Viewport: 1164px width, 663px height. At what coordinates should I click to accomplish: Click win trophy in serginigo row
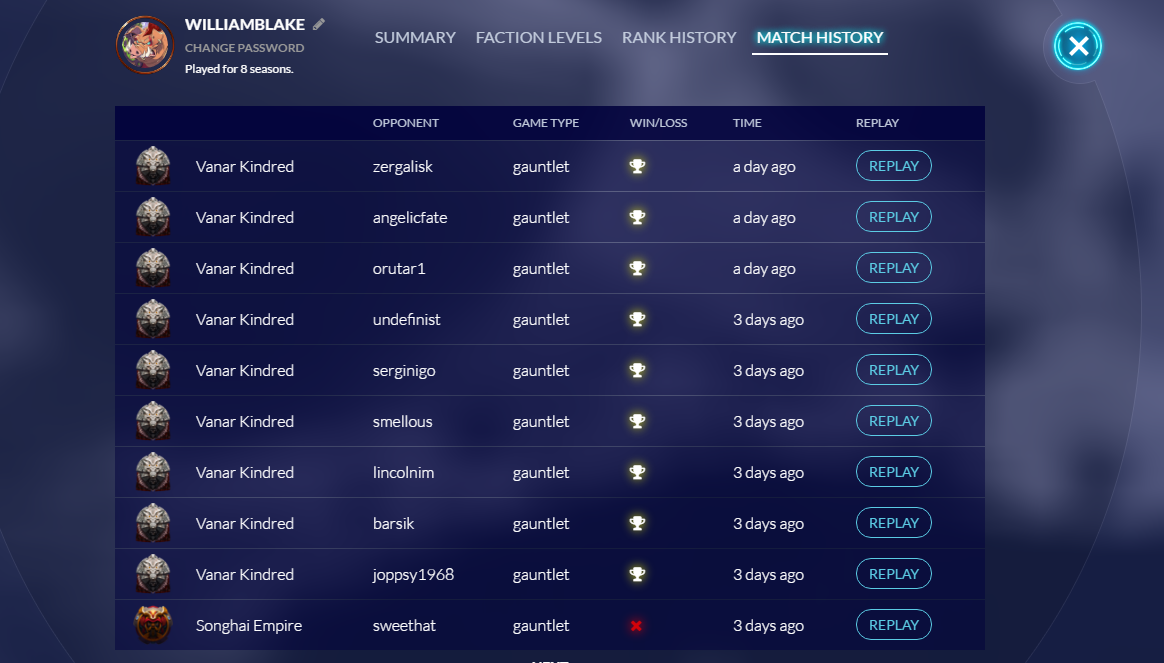637,370
